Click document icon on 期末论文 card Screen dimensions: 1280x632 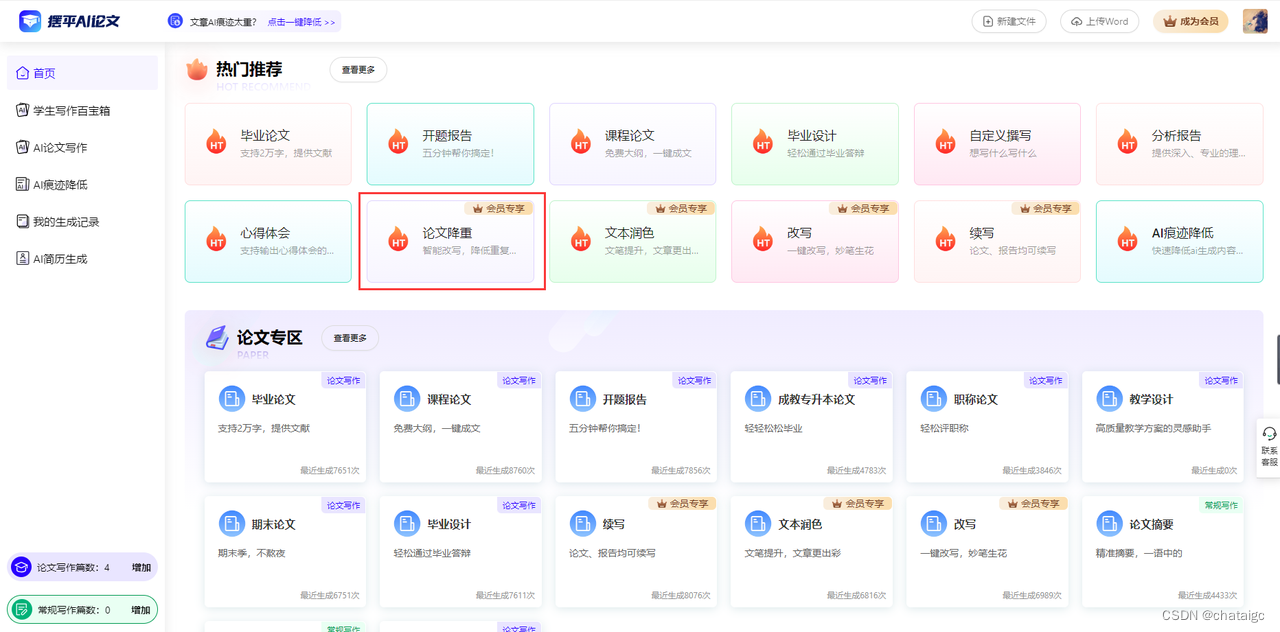(x=231, y=524)
